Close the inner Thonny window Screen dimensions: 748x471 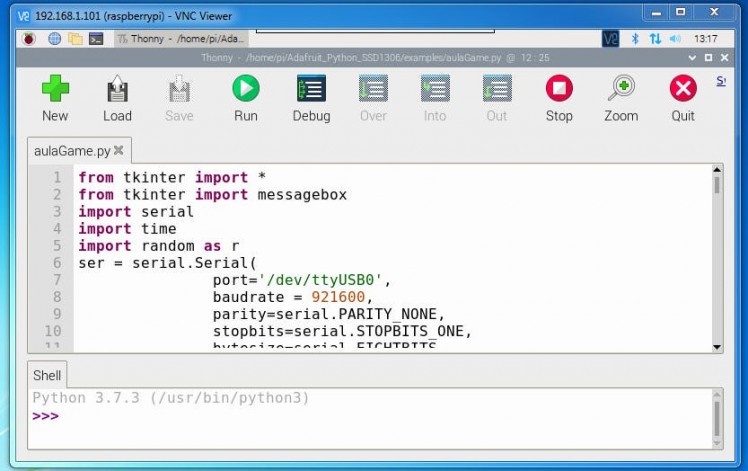coord(725,58)
